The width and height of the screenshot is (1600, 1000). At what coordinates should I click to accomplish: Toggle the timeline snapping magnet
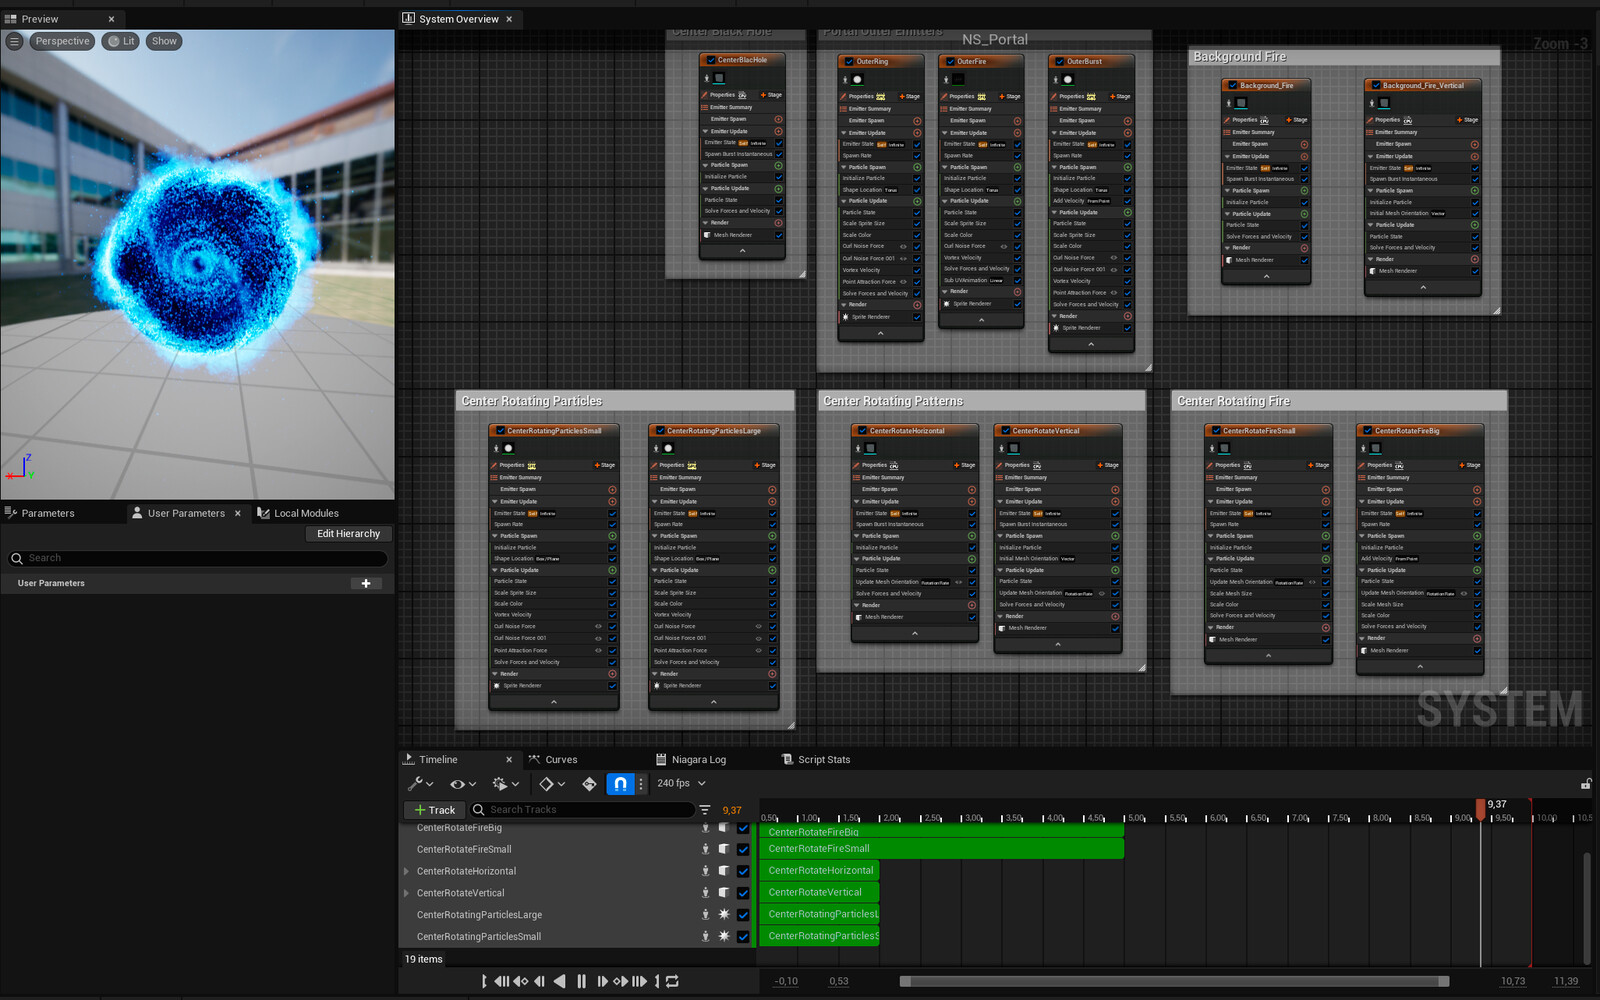click(x=620, y=784)
